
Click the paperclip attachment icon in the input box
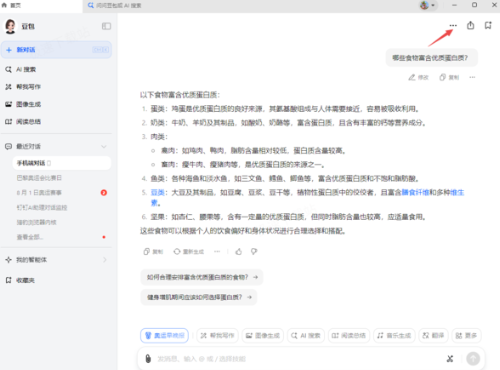148,359
